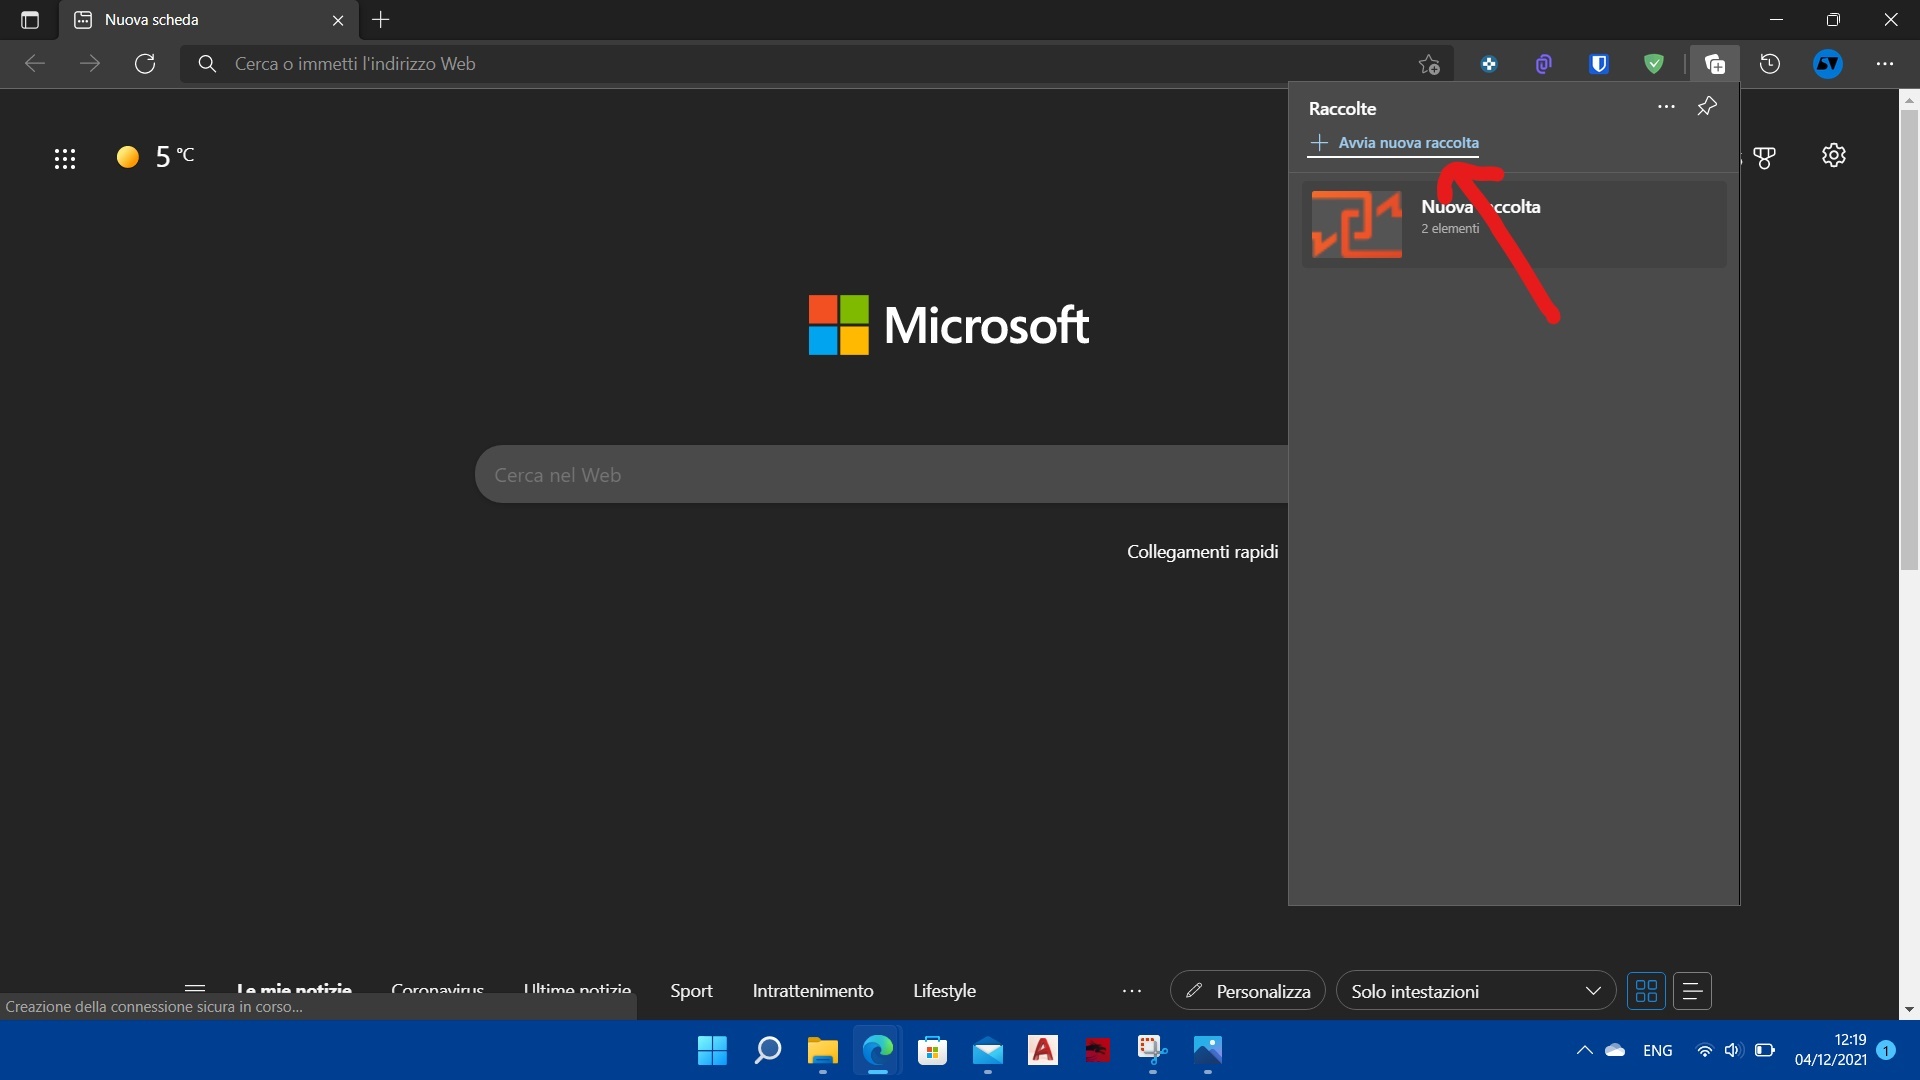Open the purple extension icon in the toolbar
The image size is (1920, 1080).
coord(1544,64)
